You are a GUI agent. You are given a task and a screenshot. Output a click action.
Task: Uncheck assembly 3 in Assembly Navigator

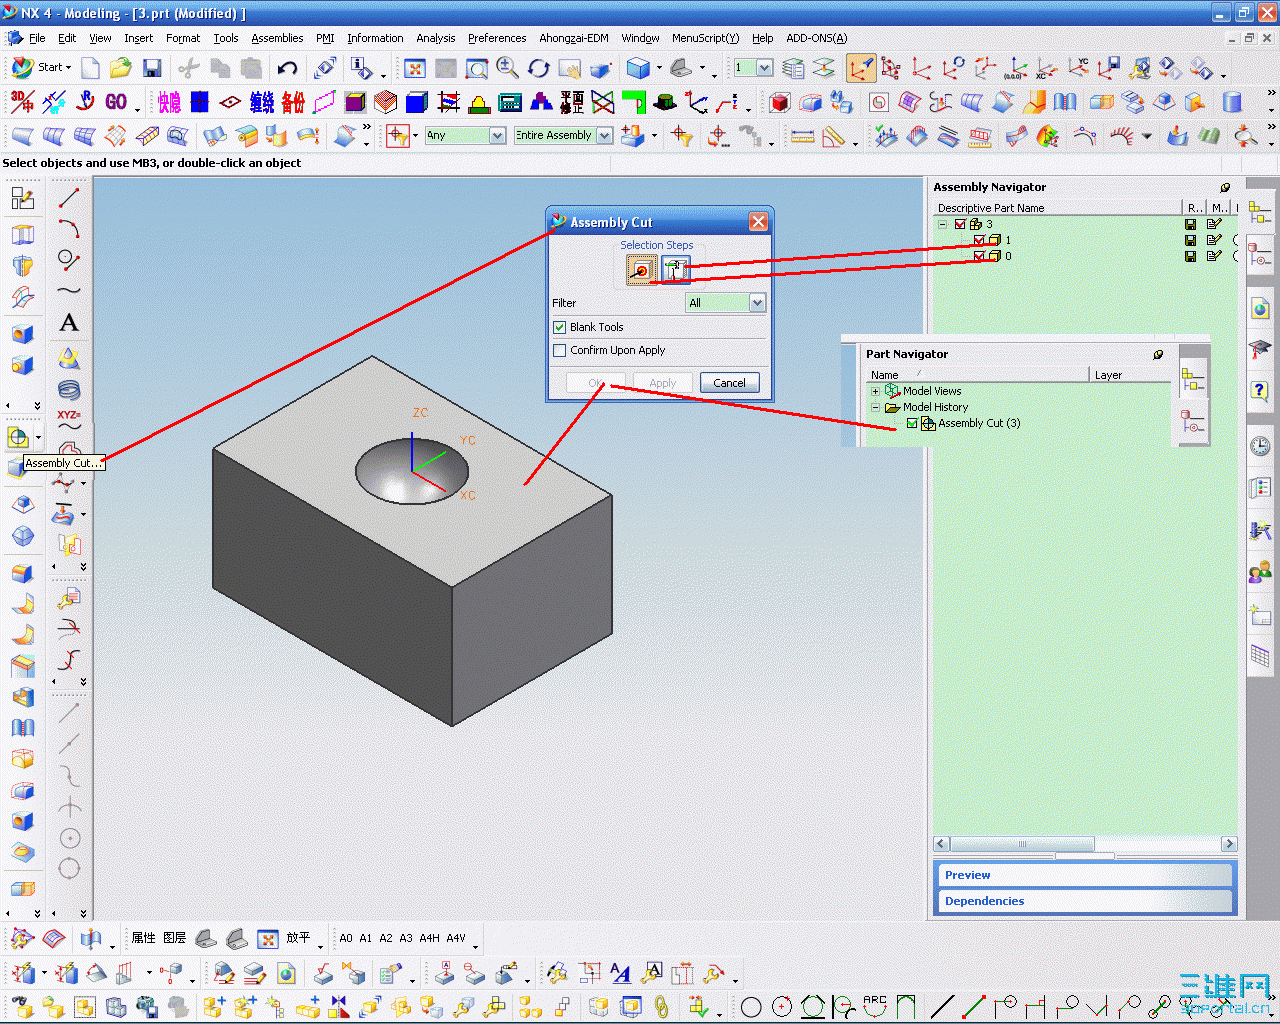[960, 224]
